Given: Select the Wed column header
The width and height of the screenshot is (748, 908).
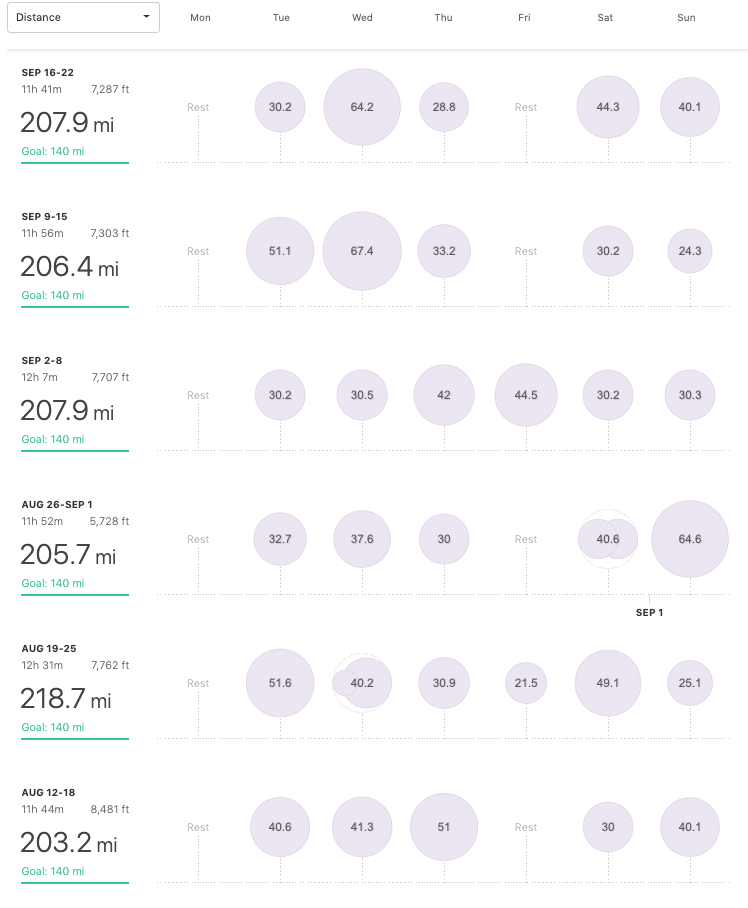Looking at the screenshot, I should [x=362, y=17].
